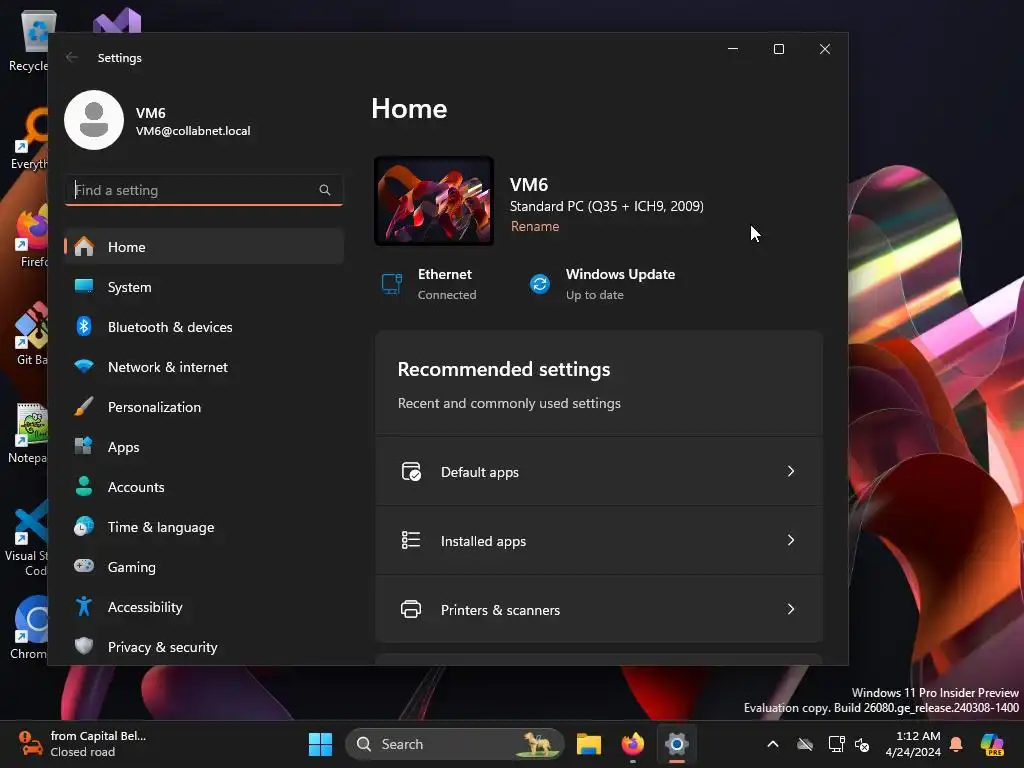Viewport: 1024px width, 768px height.
Task: Open the Windows Start button
Action: (320, 744)
